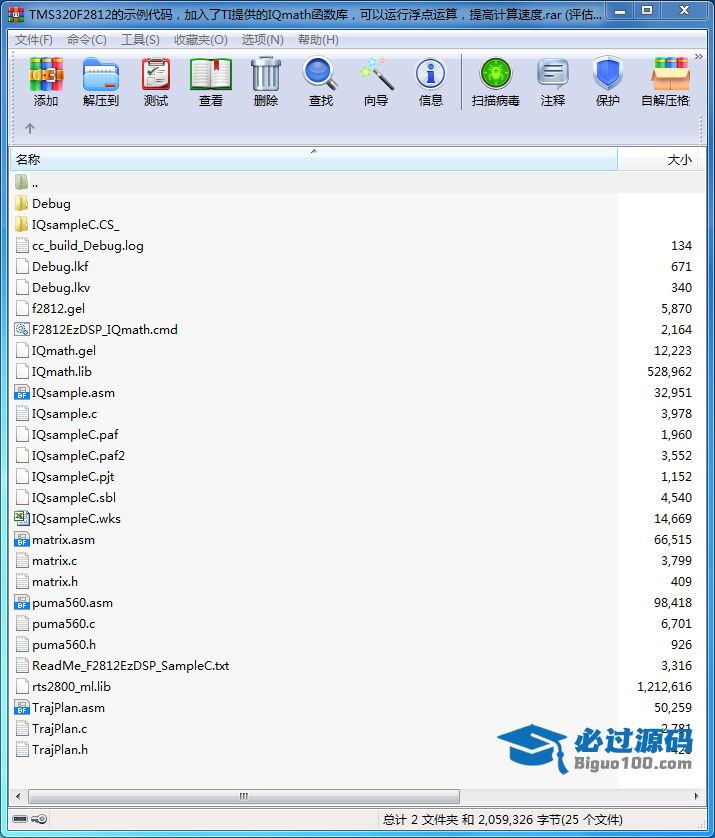Image resolution: width=715 pixels, height=838 pixels.
Task: Select file Debug.lkf
Action: coord(60,267)
